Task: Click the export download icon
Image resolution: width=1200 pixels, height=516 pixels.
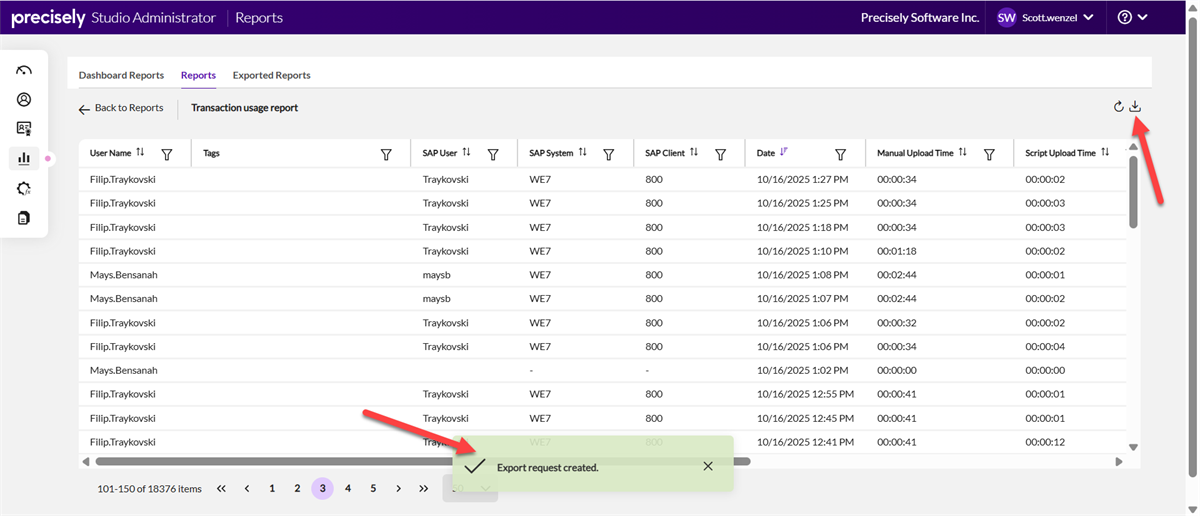Action: 1135,107
